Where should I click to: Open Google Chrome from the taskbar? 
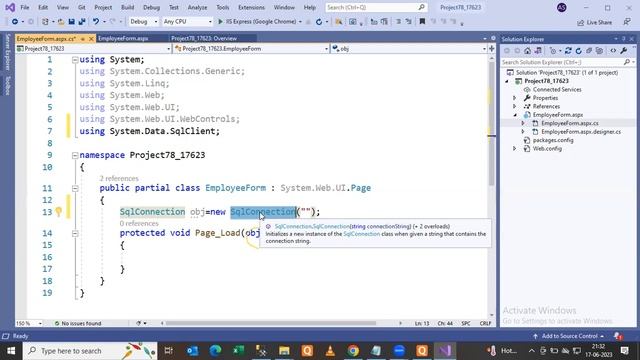click(x=353, y=351)
